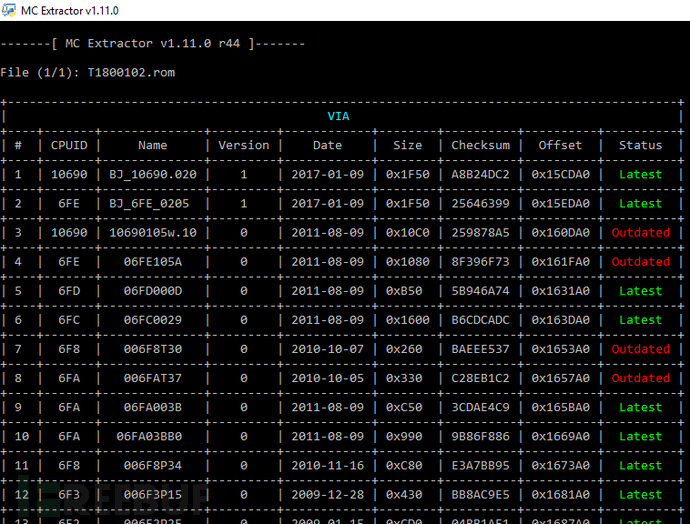Click the VIA table heading
The width and height of the screenshot is (690, 524).
[338, 116]
